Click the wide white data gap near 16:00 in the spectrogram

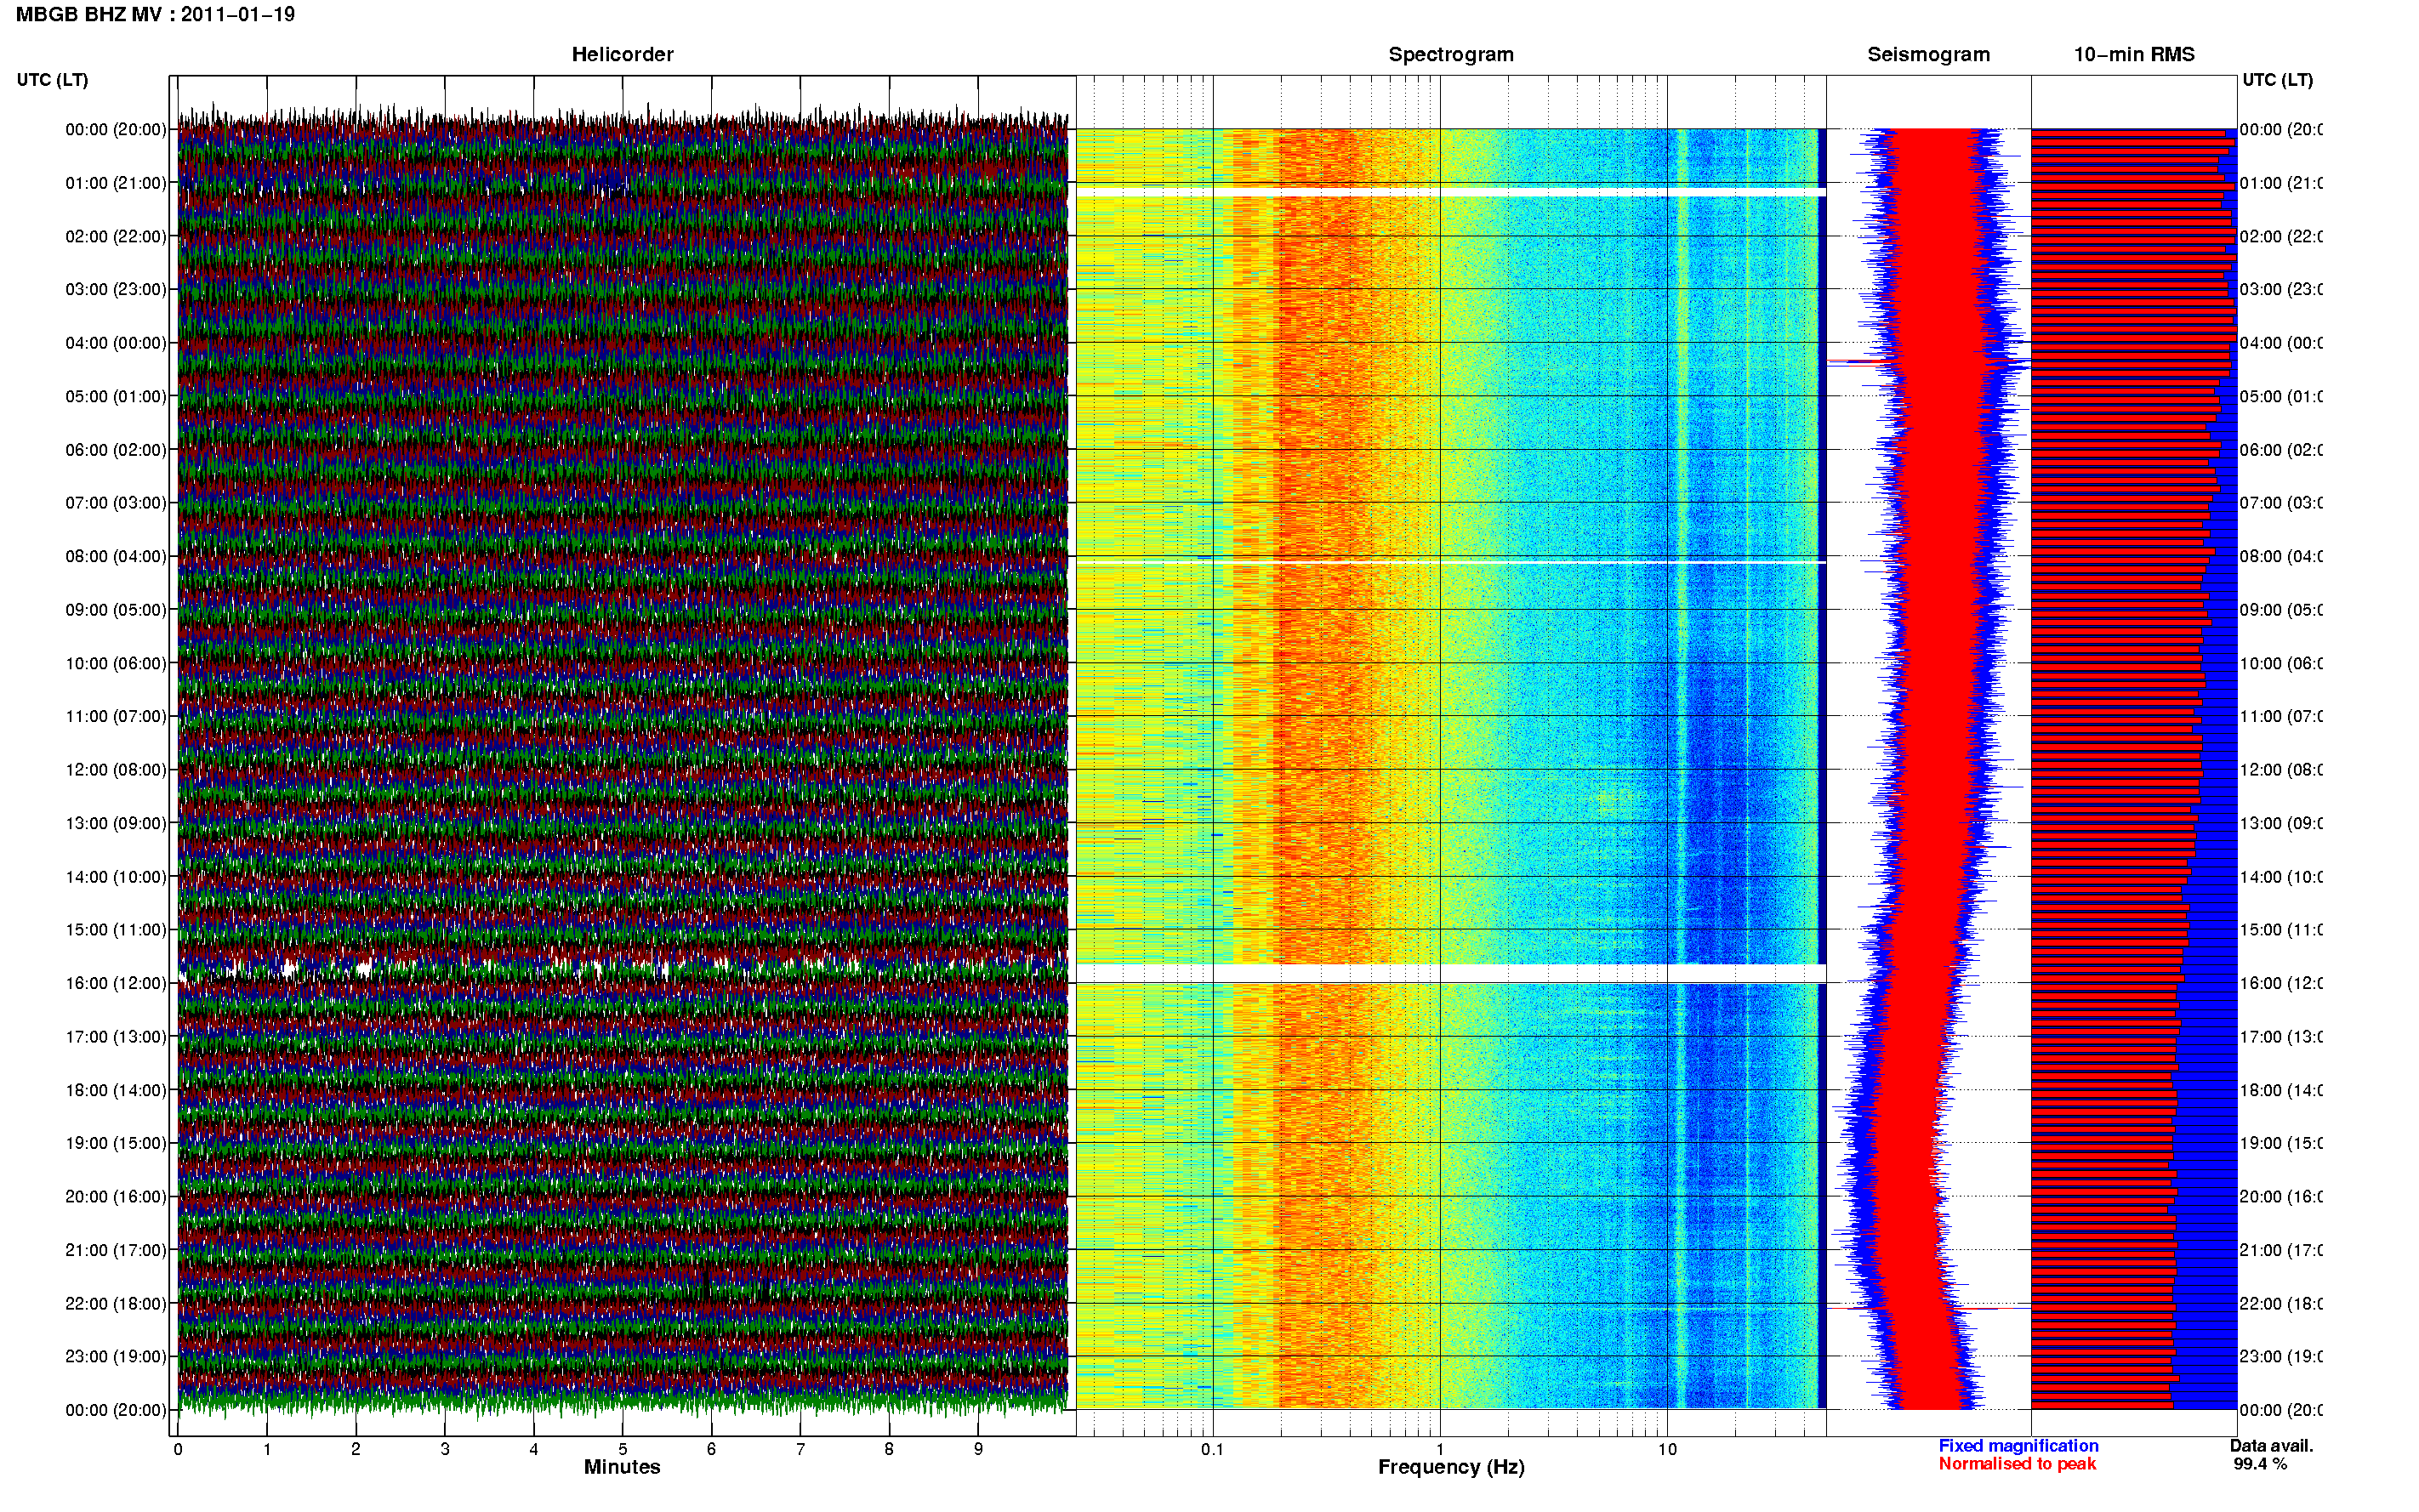tap(1451, 973)
